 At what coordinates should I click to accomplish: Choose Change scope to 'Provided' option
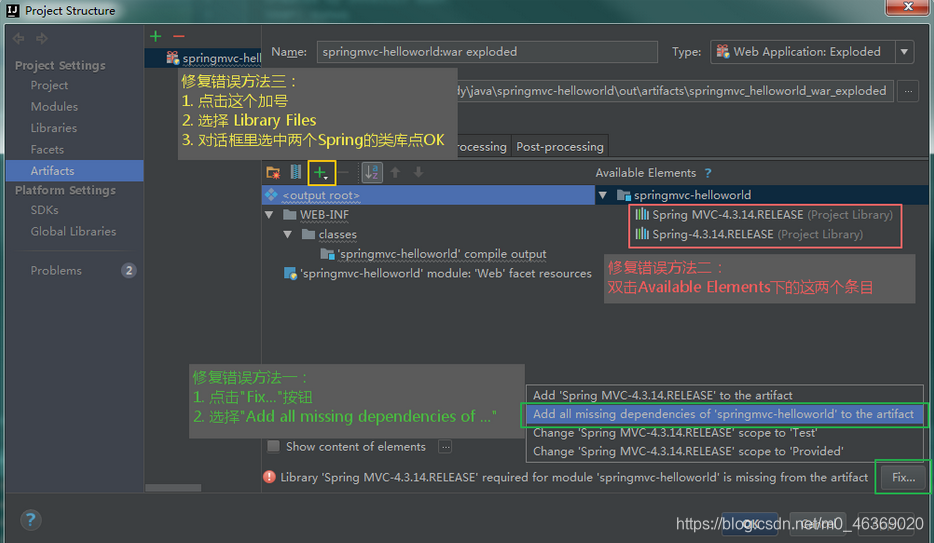point(688,451)
